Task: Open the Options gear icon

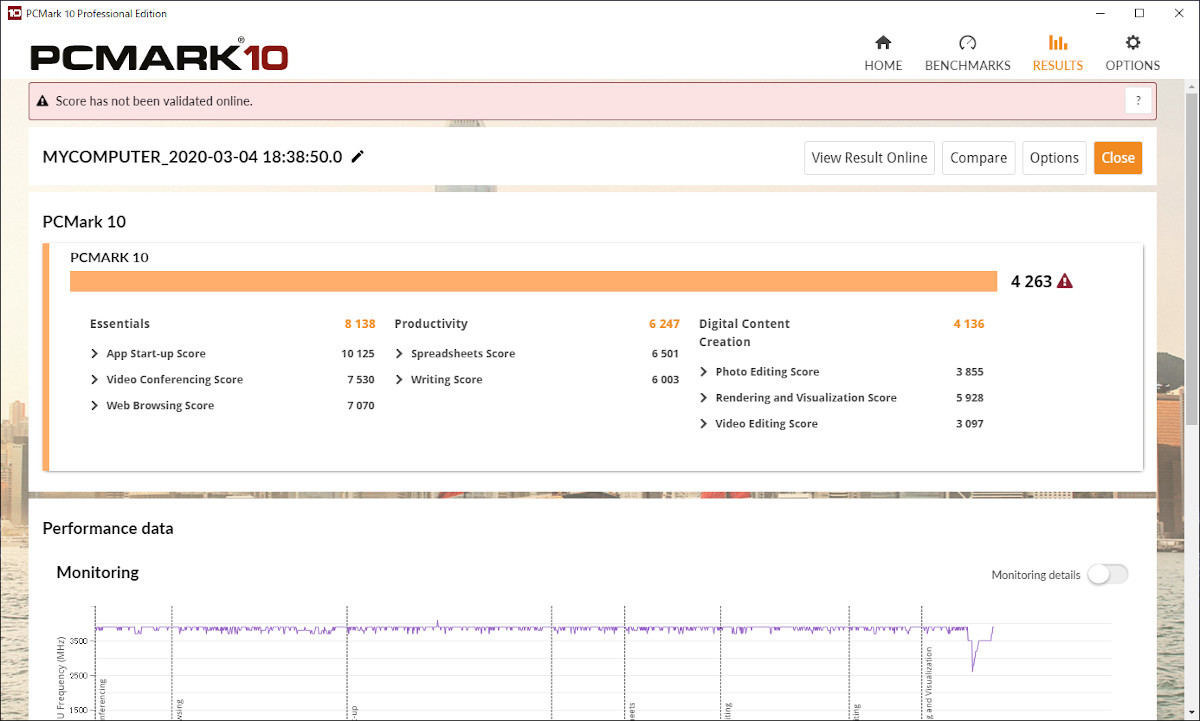Action: (1132, 43)
